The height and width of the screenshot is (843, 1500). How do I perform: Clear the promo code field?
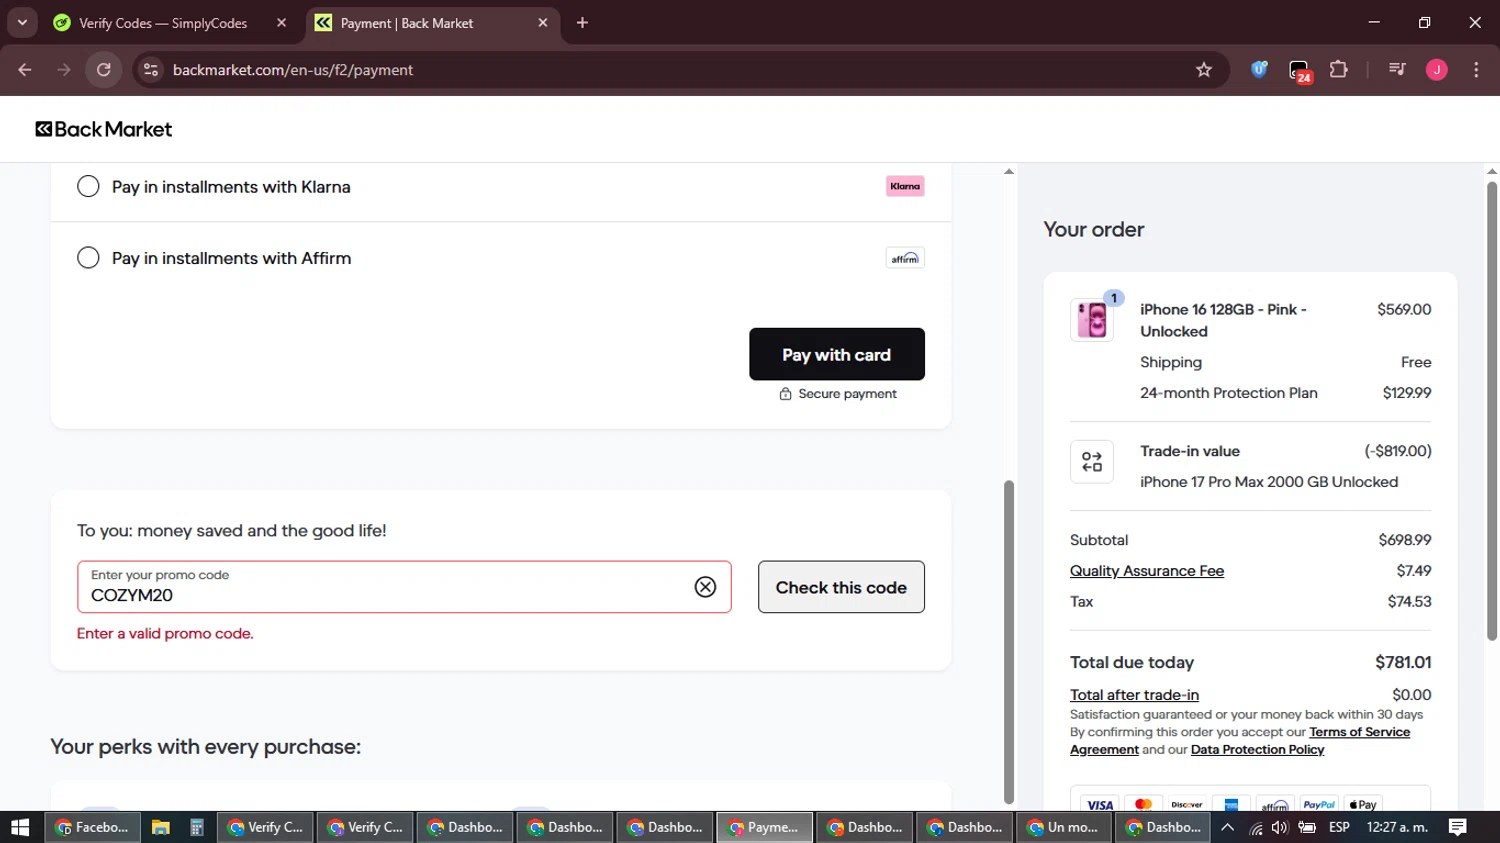pyautogui.click(x=705, y=587)
